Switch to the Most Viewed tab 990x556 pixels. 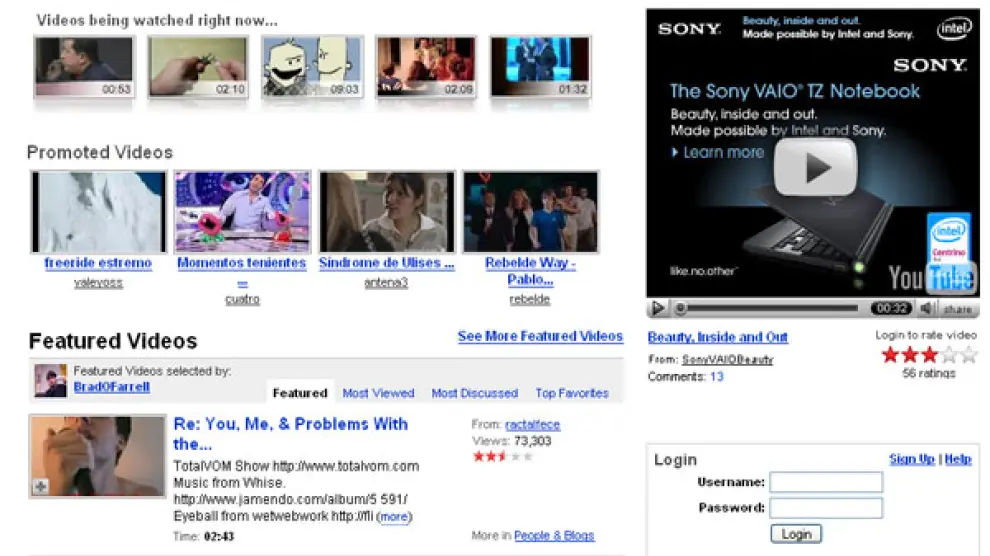(x=378, y=393)
